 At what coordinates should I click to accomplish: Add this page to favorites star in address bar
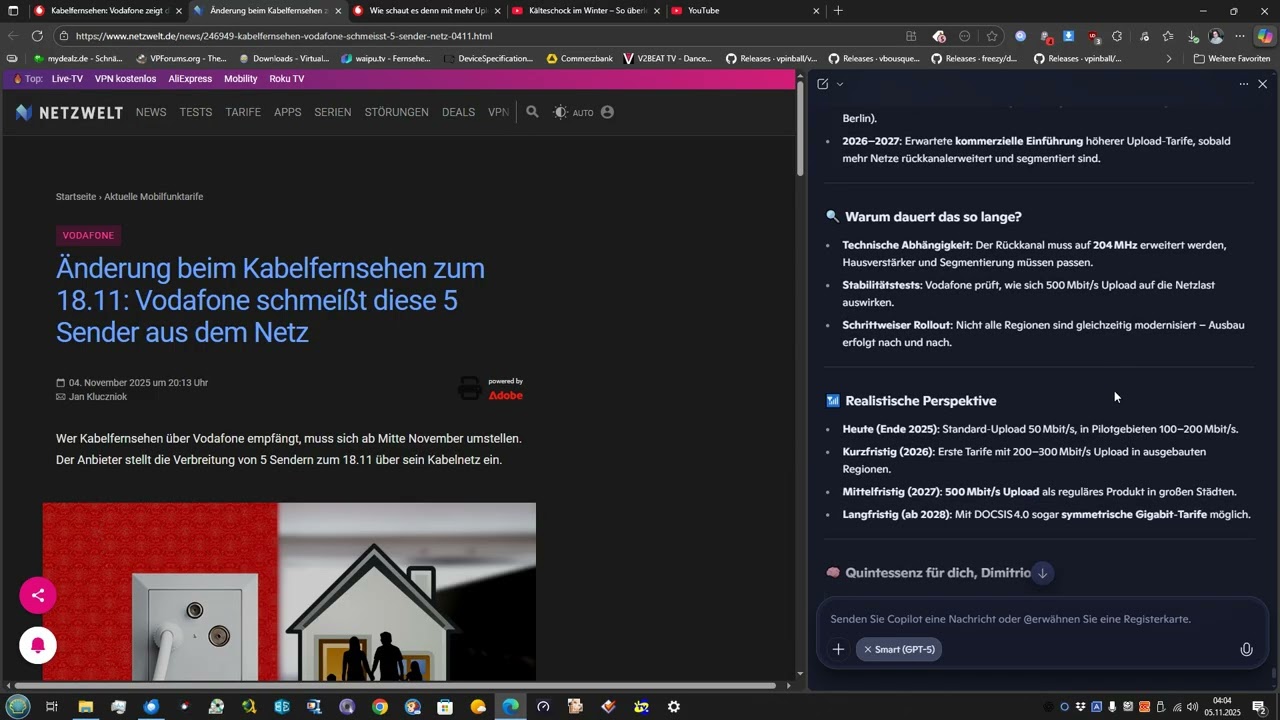(x=992, y=36)
